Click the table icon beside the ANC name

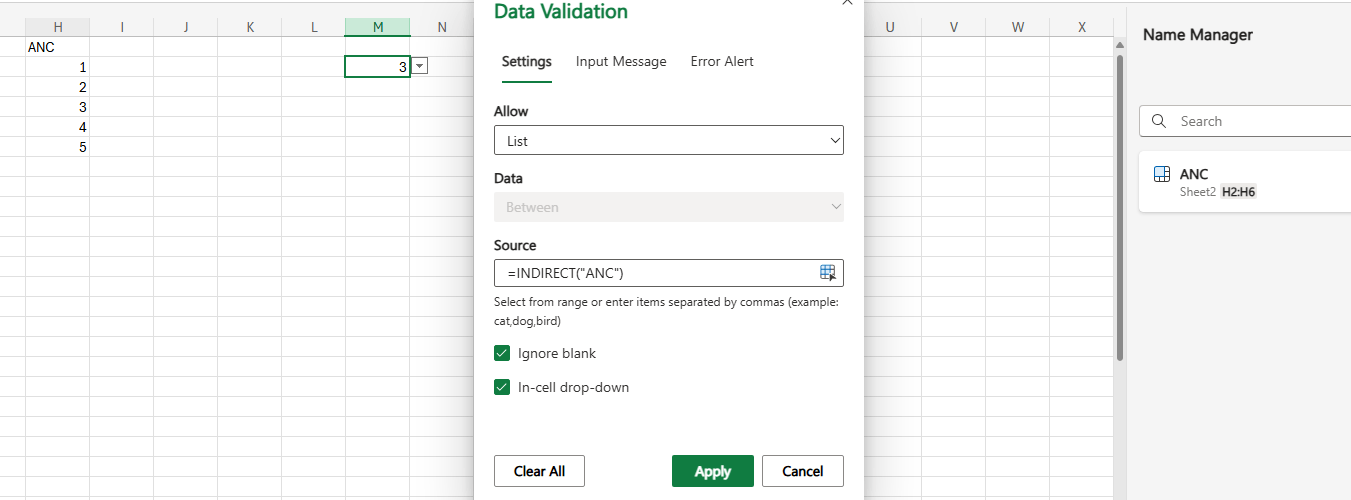click(x=1162, y=174)
